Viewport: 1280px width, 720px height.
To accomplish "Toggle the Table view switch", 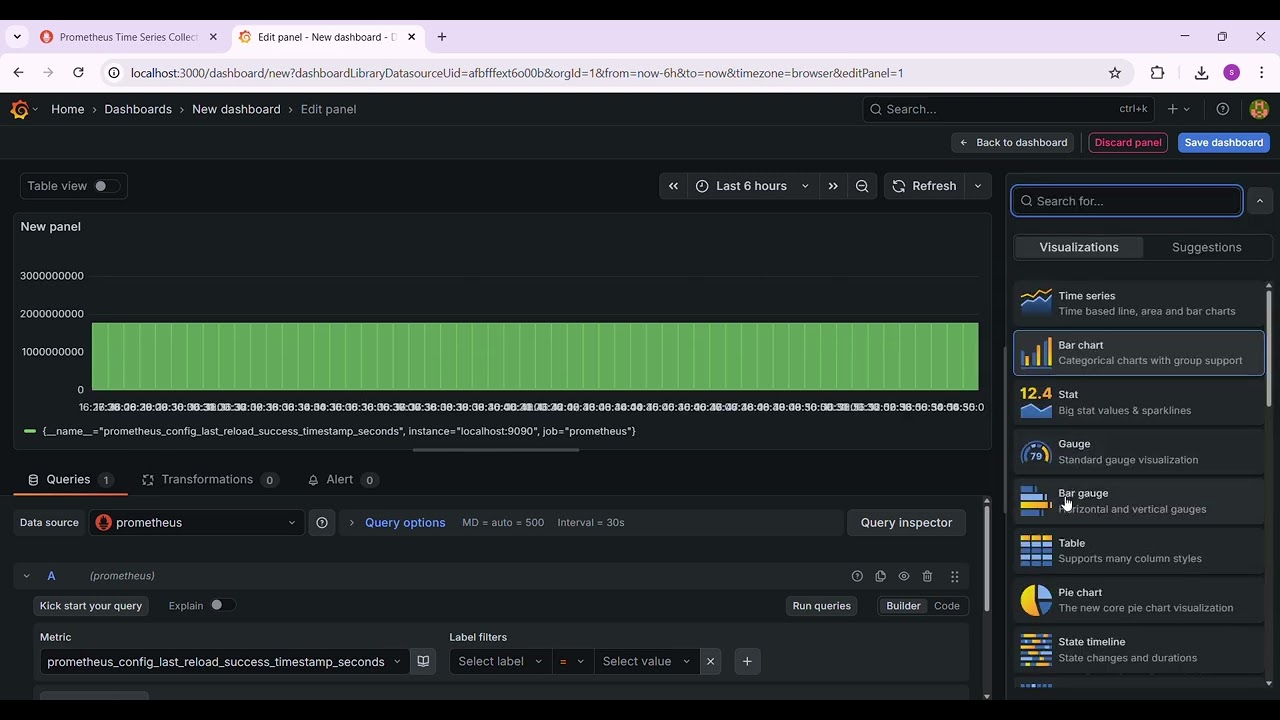I will point(106,186).
